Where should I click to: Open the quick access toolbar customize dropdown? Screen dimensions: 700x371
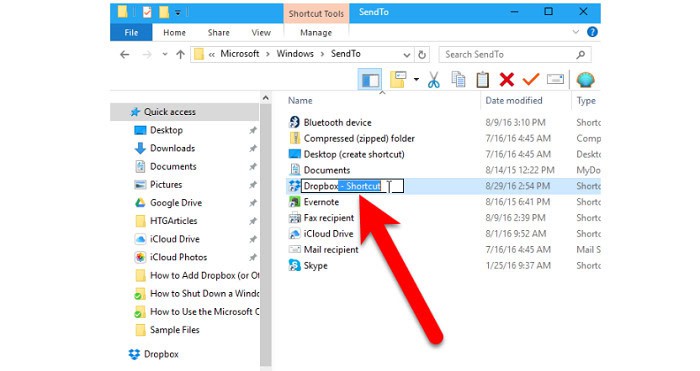178,13
